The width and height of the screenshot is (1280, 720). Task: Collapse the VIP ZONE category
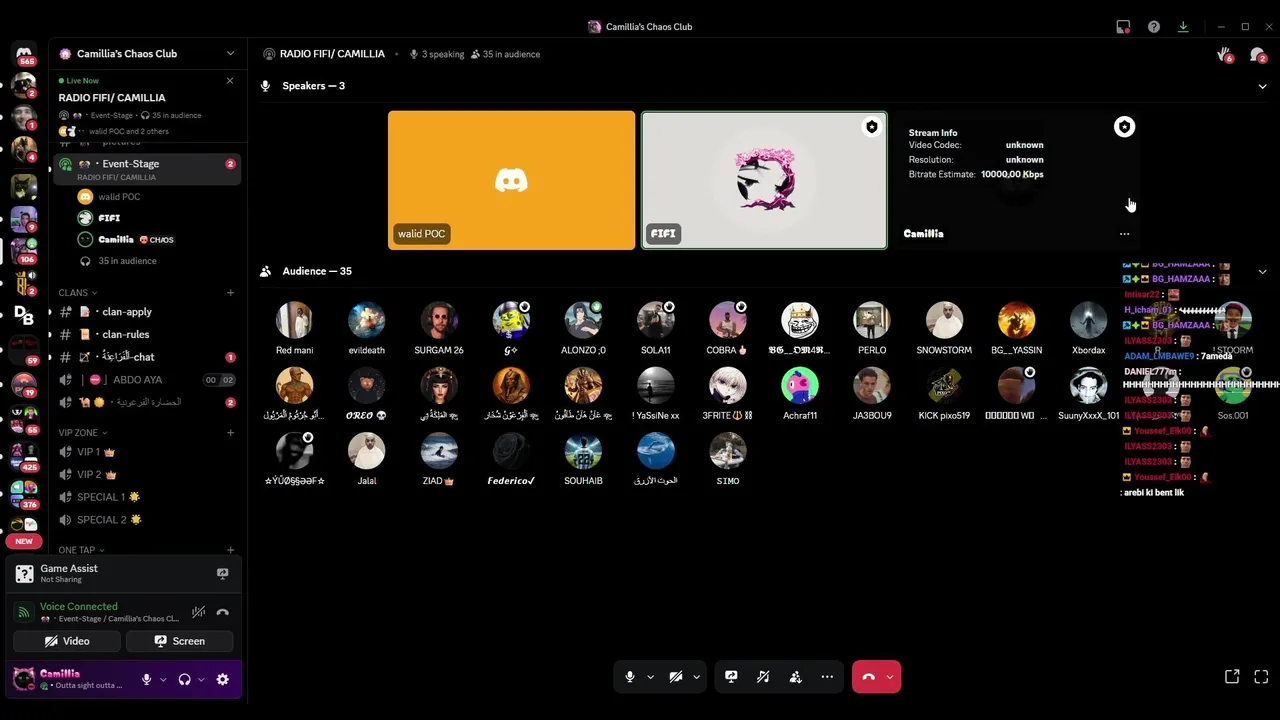pos(83,433)
